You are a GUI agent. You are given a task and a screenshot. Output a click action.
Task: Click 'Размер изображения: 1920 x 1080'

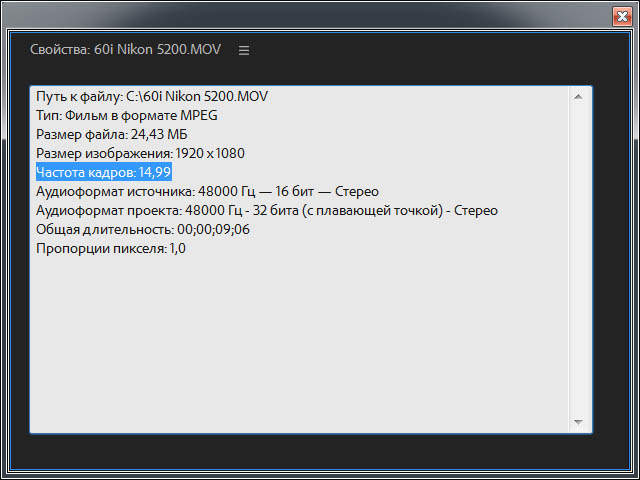(x=140, y=153)
